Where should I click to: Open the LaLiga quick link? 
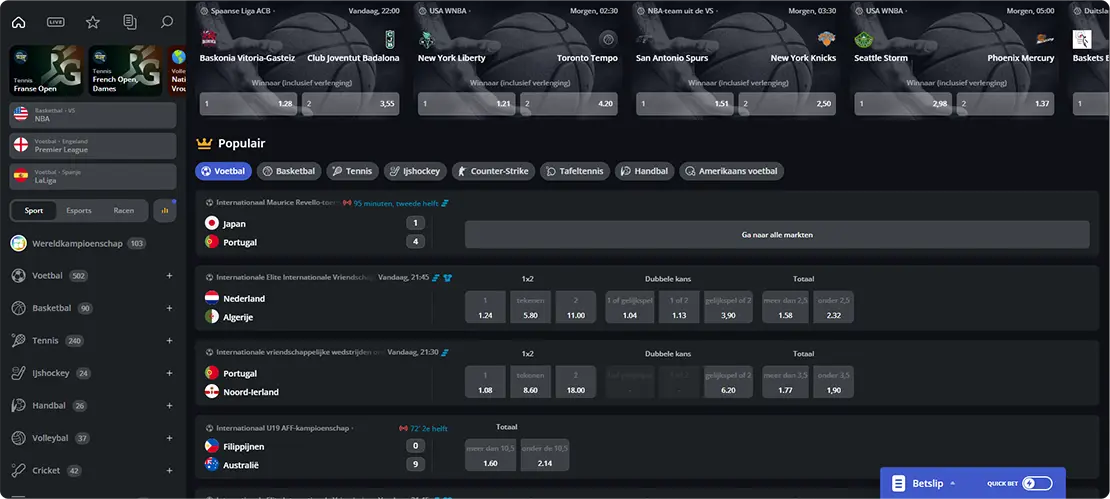(x=93, y=176)
